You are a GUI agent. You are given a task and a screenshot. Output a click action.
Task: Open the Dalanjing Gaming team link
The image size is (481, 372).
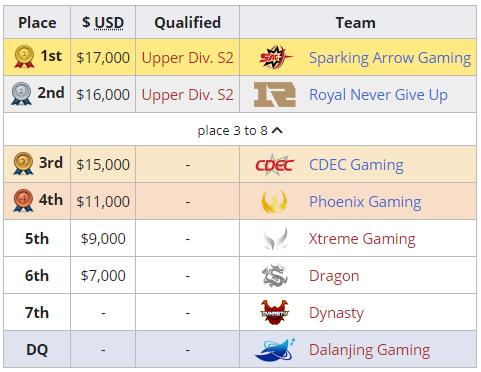pyautogui.click(x=370, y=350)
